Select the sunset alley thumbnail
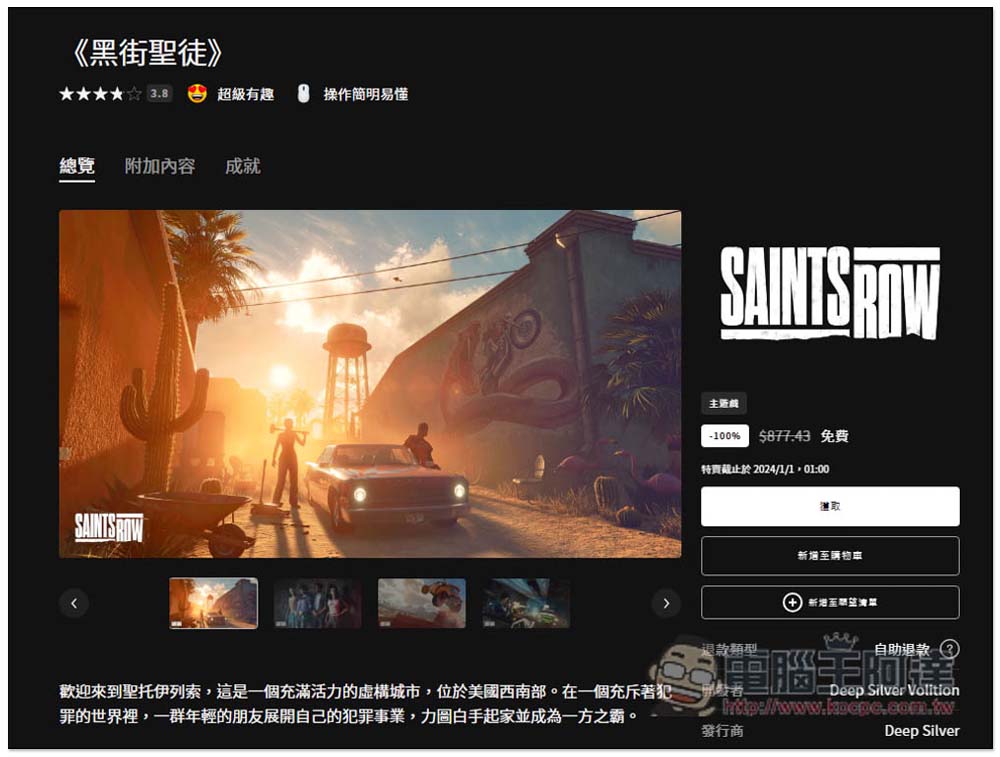The height and width of the screenshot is (757, 1000). coord(214,603)
